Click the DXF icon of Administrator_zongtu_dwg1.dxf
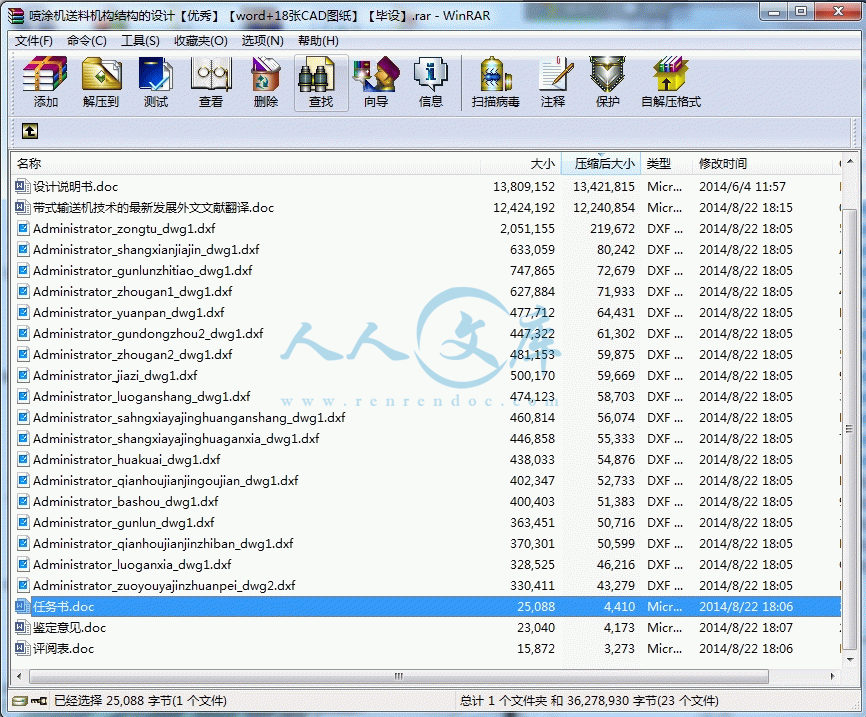This screenshot has width=866, height=717. click(x=23, y=228)
